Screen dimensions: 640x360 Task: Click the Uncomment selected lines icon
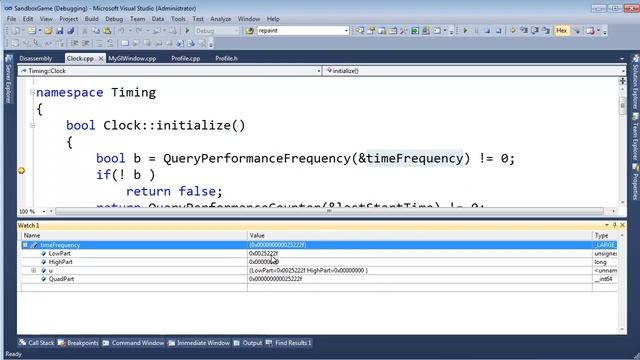coord(110,43)
